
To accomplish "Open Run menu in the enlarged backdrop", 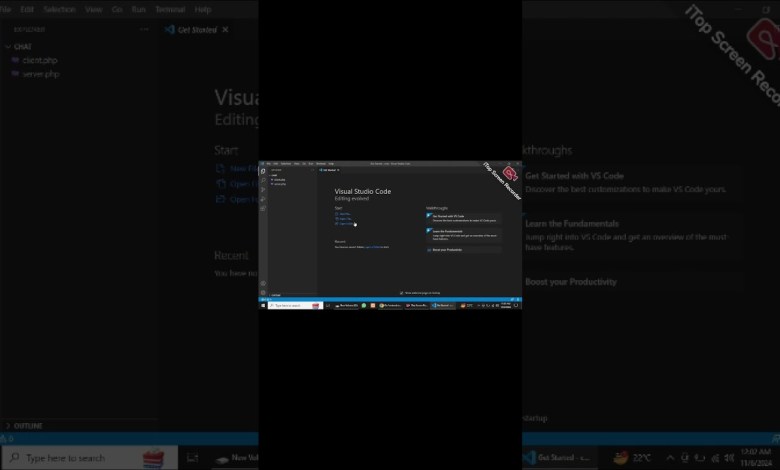I will tap(138, 9).
